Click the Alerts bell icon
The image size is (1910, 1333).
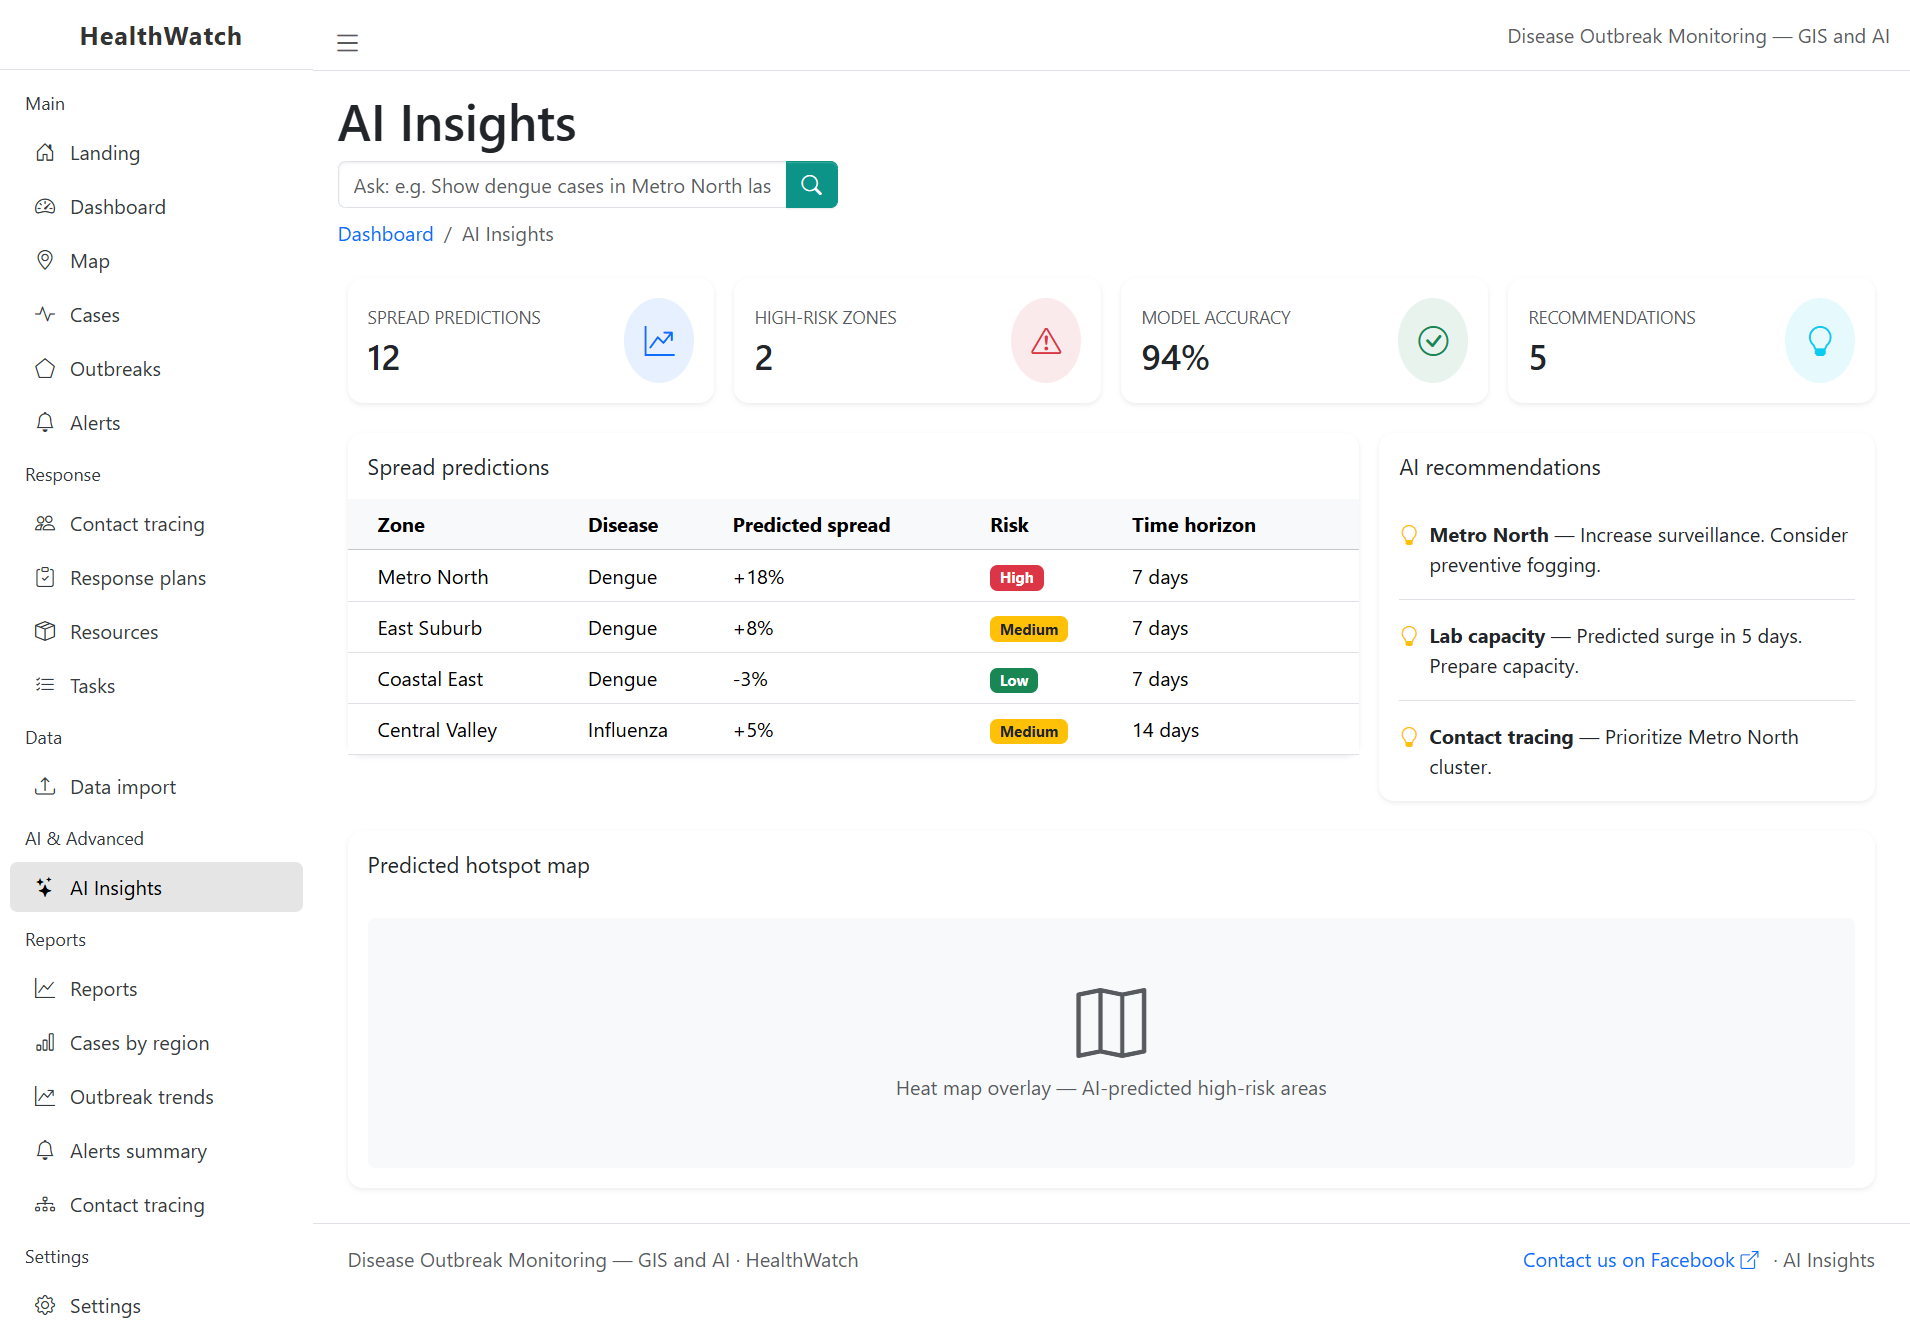click(45, 422)
